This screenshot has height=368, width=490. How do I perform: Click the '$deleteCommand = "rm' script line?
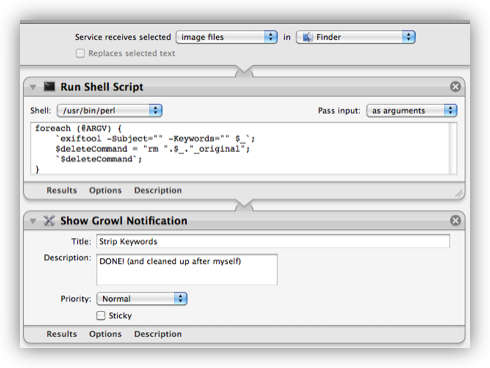pyautogui.click(x=153, y=149)
